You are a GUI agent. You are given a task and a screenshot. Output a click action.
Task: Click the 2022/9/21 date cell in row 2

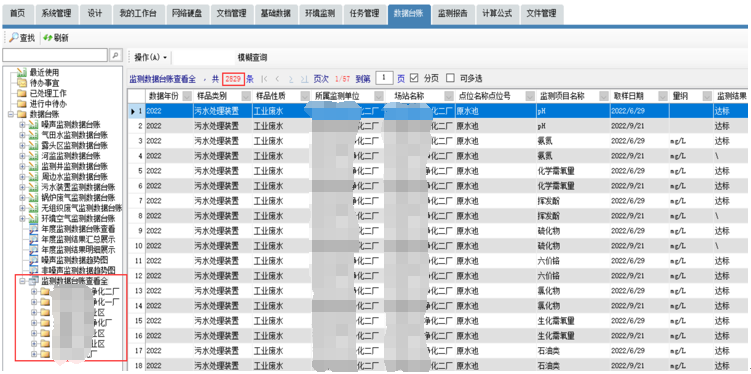click(x=639, y=126)
